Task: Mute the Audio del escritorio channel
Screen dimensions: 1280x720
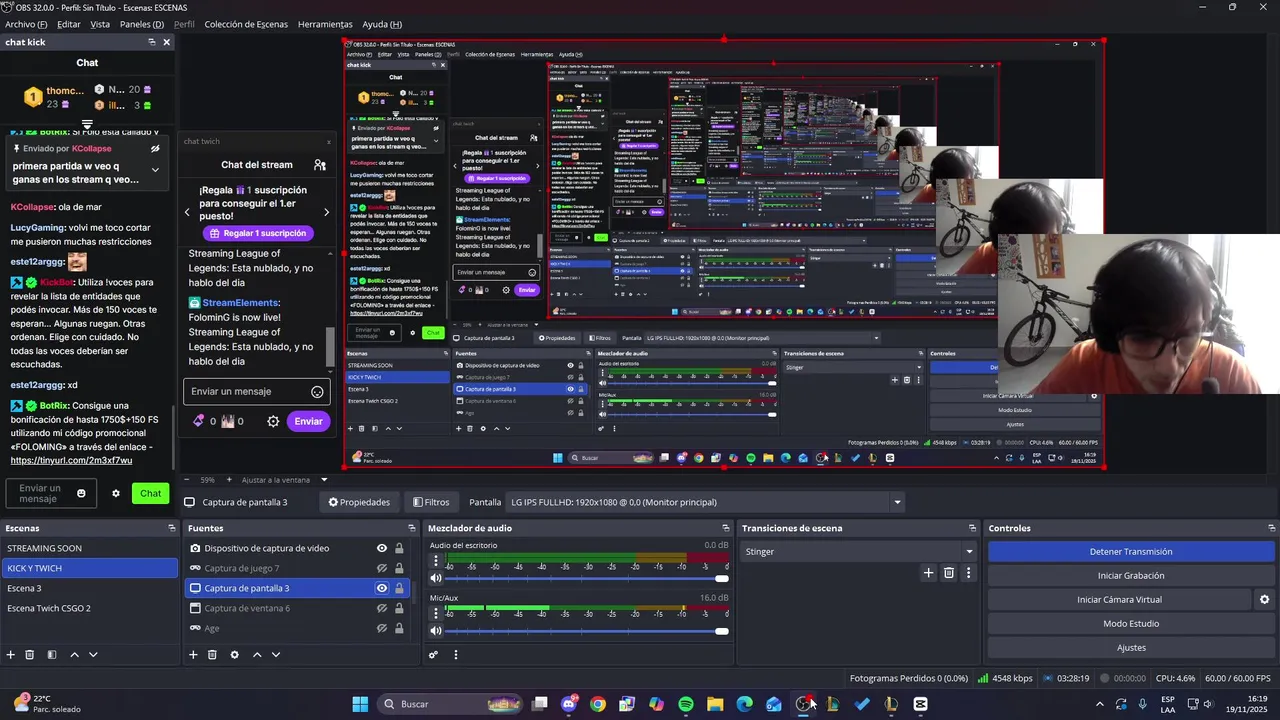Action: point(435,578)
